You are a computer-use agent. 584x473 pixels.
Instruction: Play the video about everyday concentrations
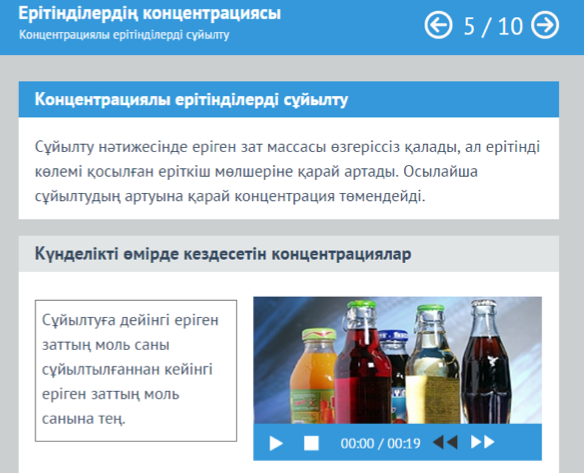coord(276,443)
